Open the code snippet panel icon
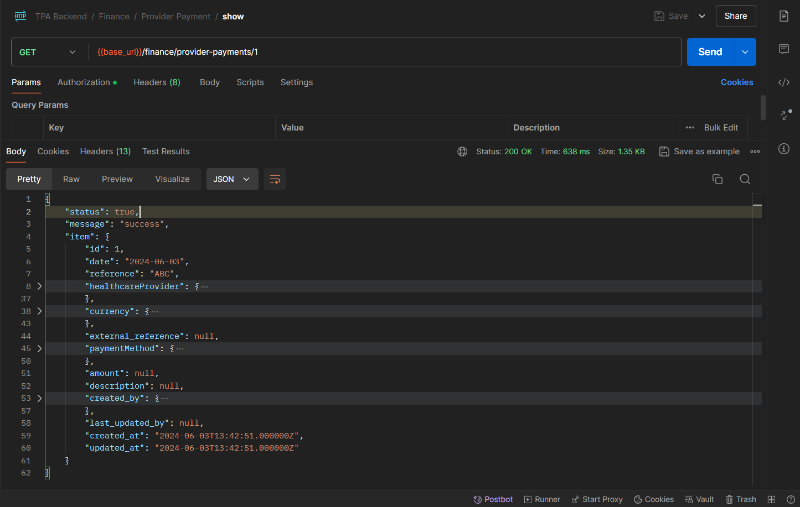Viewport: 800px width, 507px height. coord(784,82)
